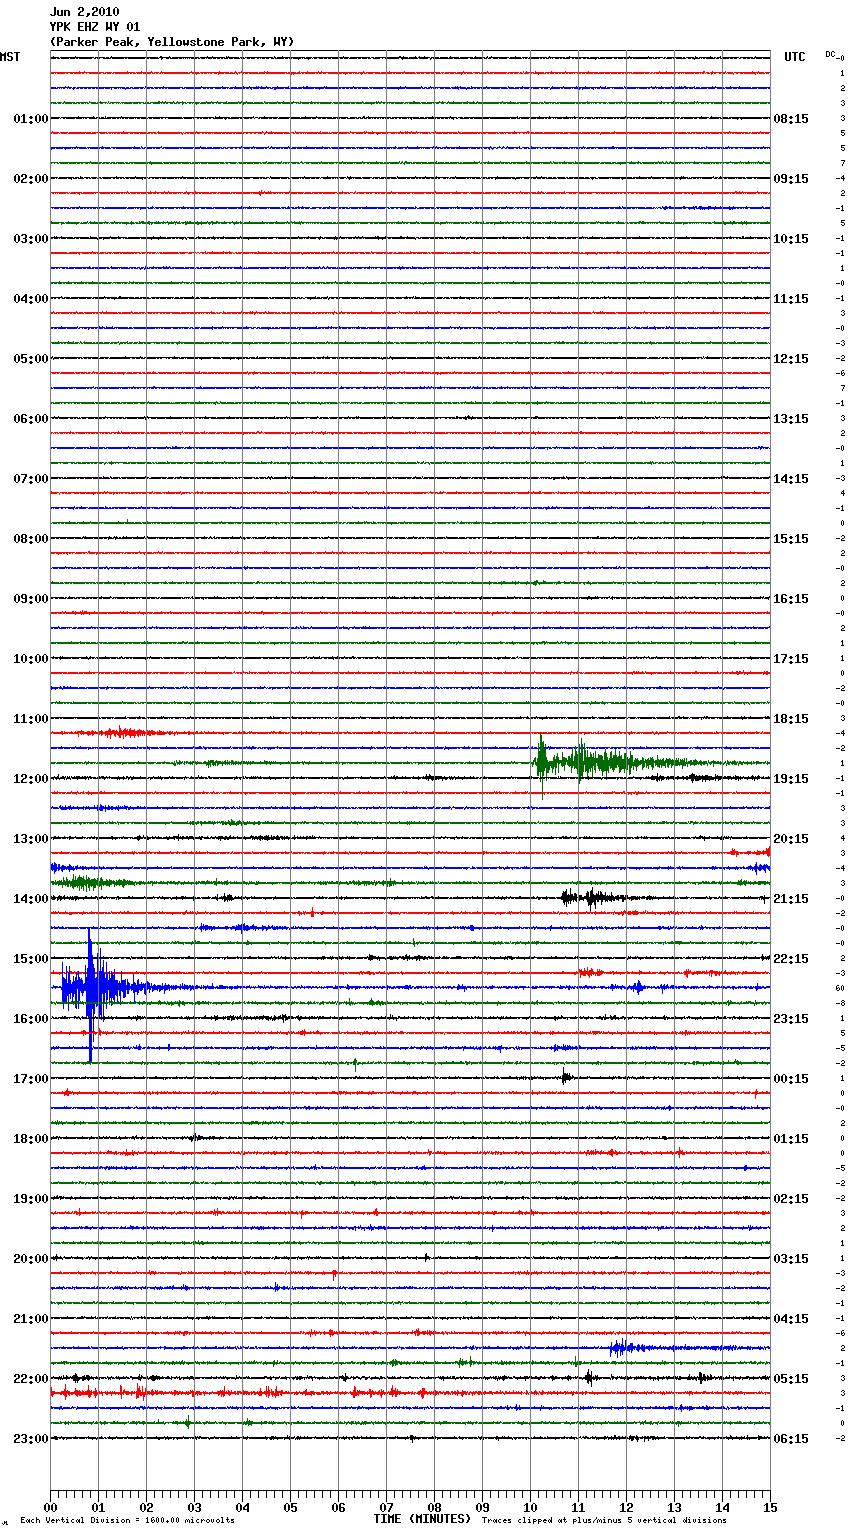850x1534 pixels.
Task: Click the 00:15 UTC time label
Action: click(791, 1079)
